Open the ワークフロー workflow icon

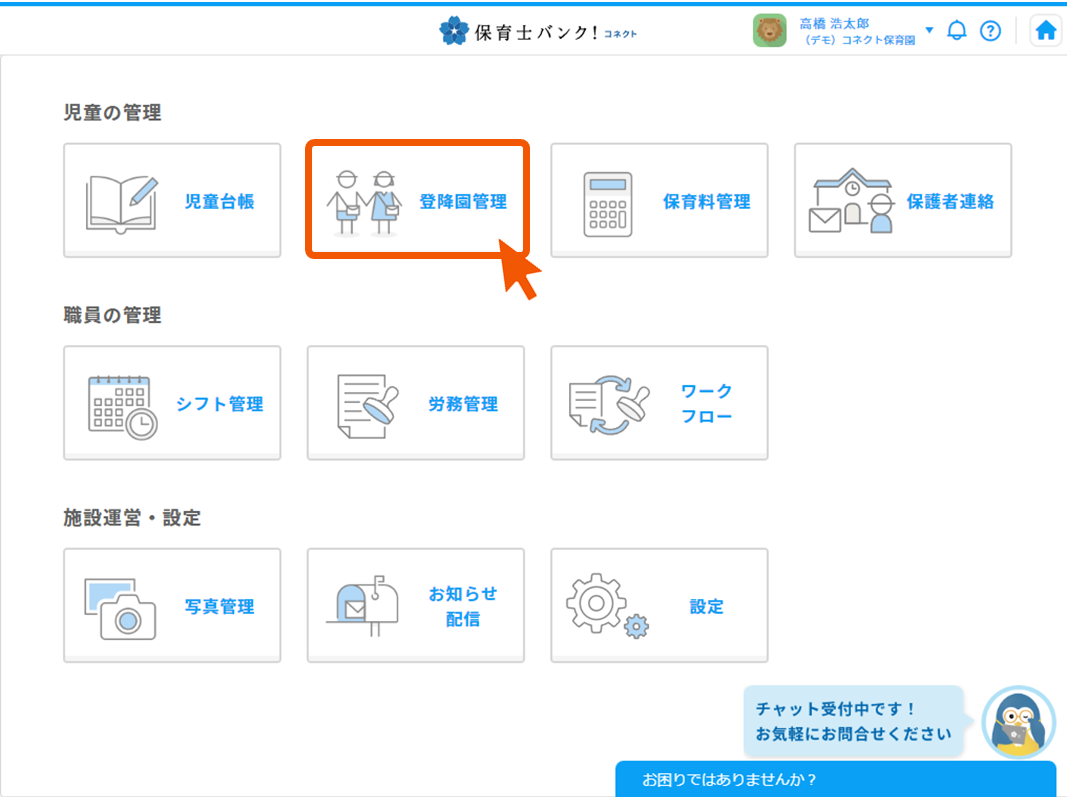pyautogui.click(x=658, y=403)
